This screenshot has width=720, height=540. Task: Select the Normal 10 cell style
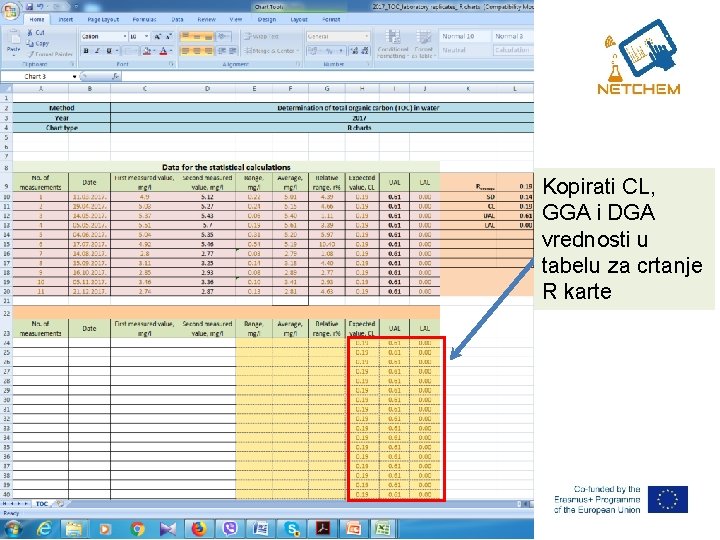pos(464,36)
